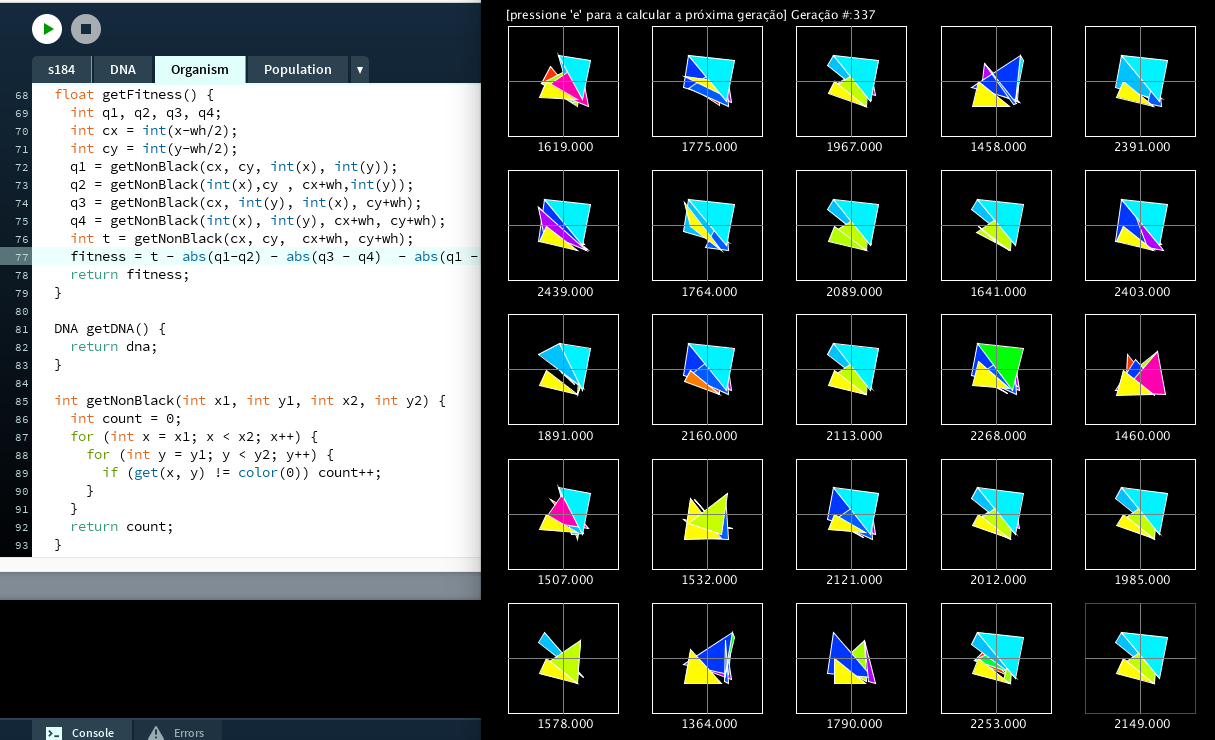Click the return count statement in the code
Viewport: 1215px width, 740px height.
121,527
